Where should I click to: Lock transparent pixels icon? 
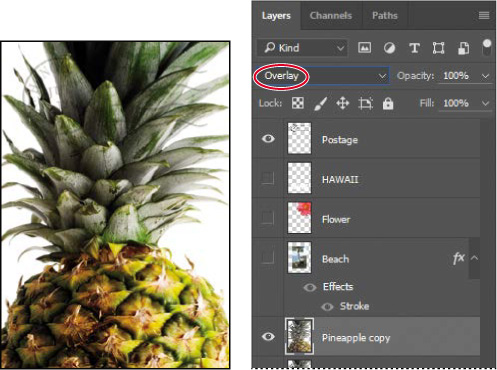tap(298, 103)
